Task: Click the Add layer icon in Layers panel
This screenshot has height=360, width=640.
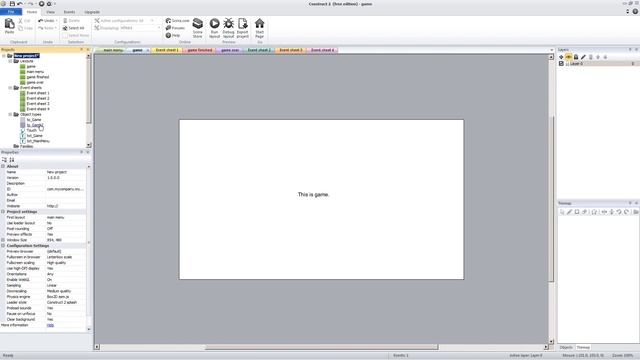Action: click(561, 57)
